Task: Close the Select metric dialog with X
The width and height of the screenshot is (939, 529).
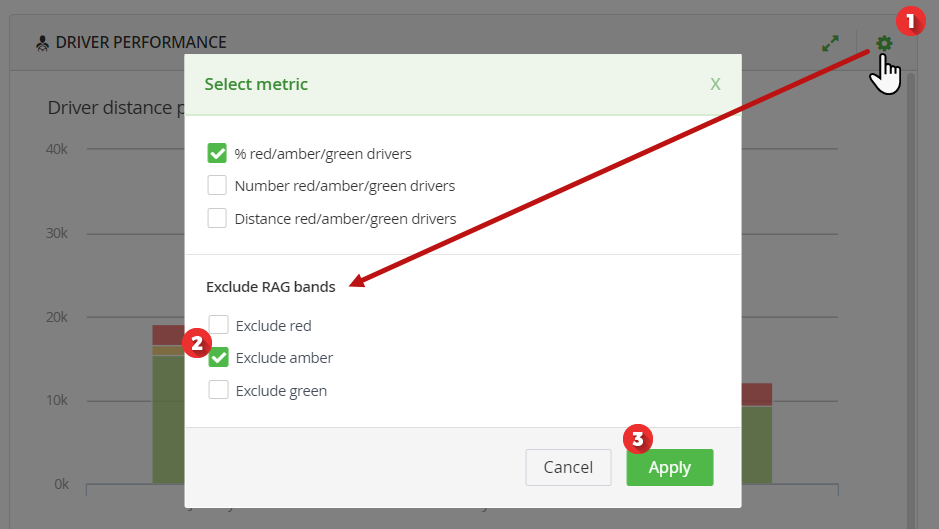Action: [715, 84]
